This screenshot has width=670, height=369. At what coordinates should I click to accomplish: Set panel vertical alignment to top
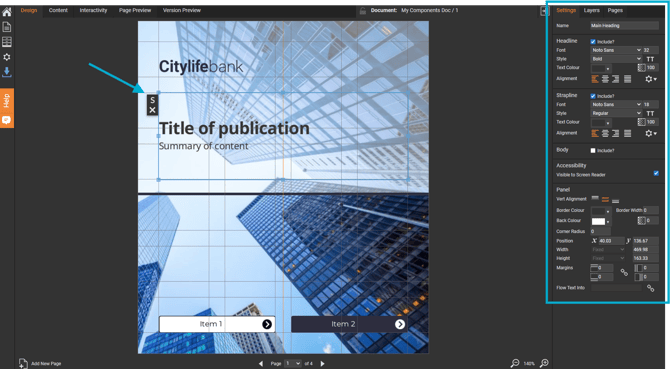[x=595, y=199]
